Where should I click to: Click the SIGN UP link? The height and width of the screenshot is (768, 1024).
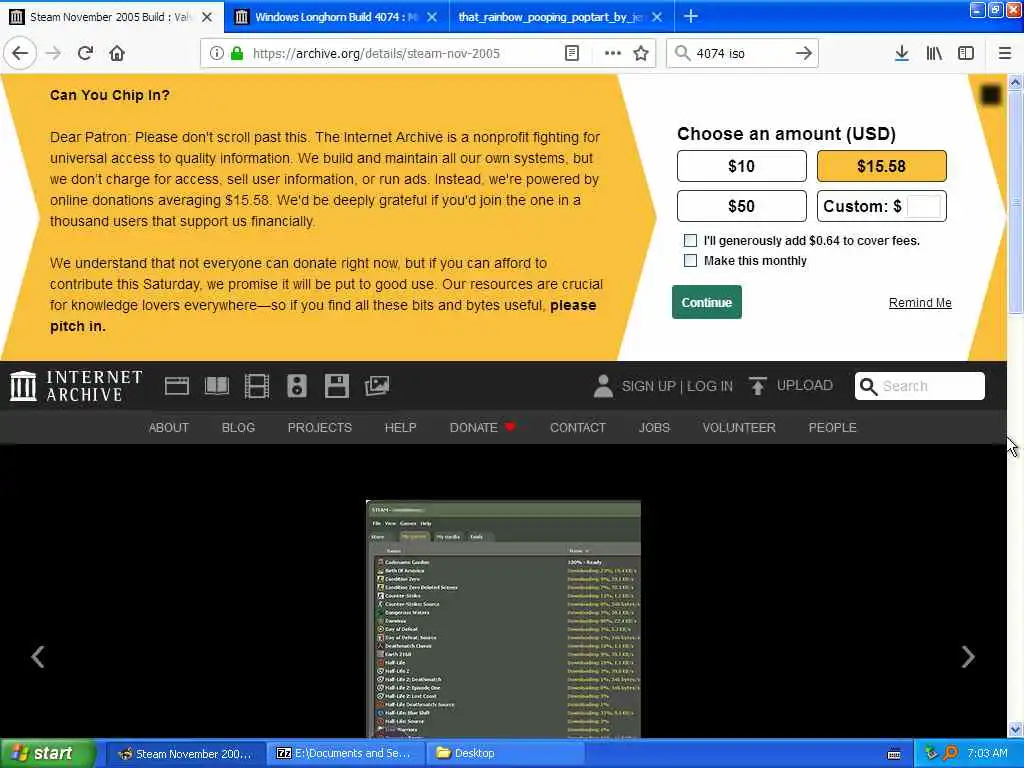pyautogui.click(x=648, y=386)
